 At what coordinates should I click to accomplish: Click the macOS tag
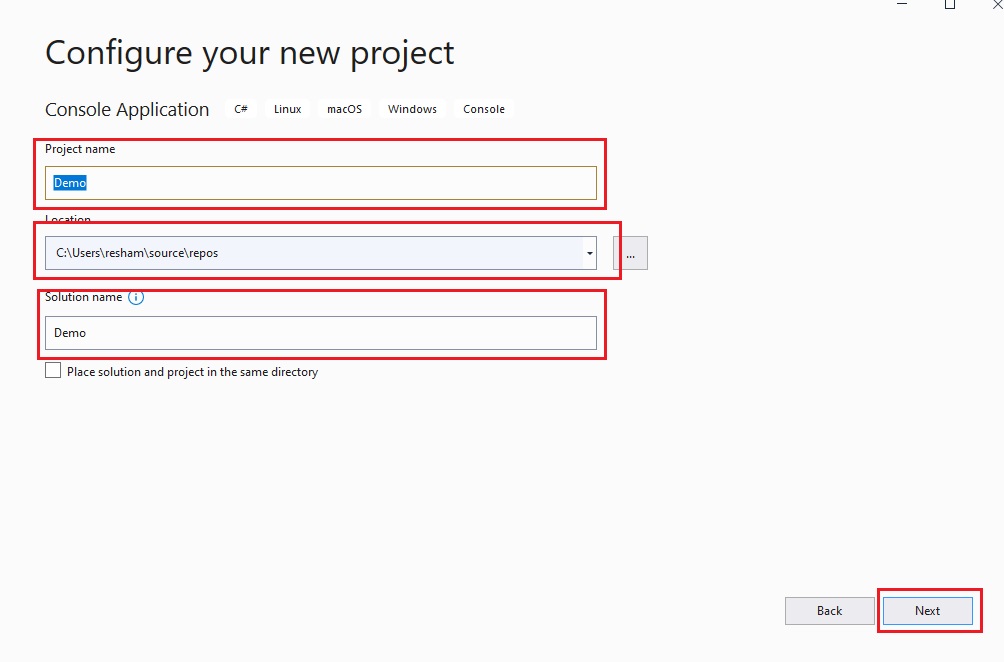click(x=344, y=109)
